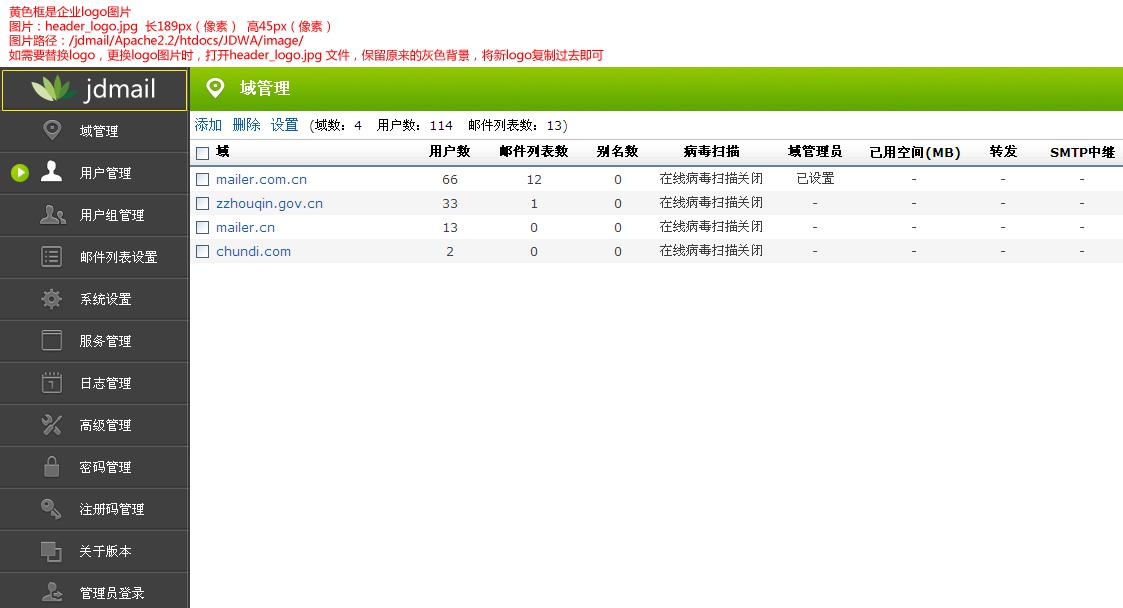
Task: Click the pin icon in green header
Action: [x=215, y=88]
